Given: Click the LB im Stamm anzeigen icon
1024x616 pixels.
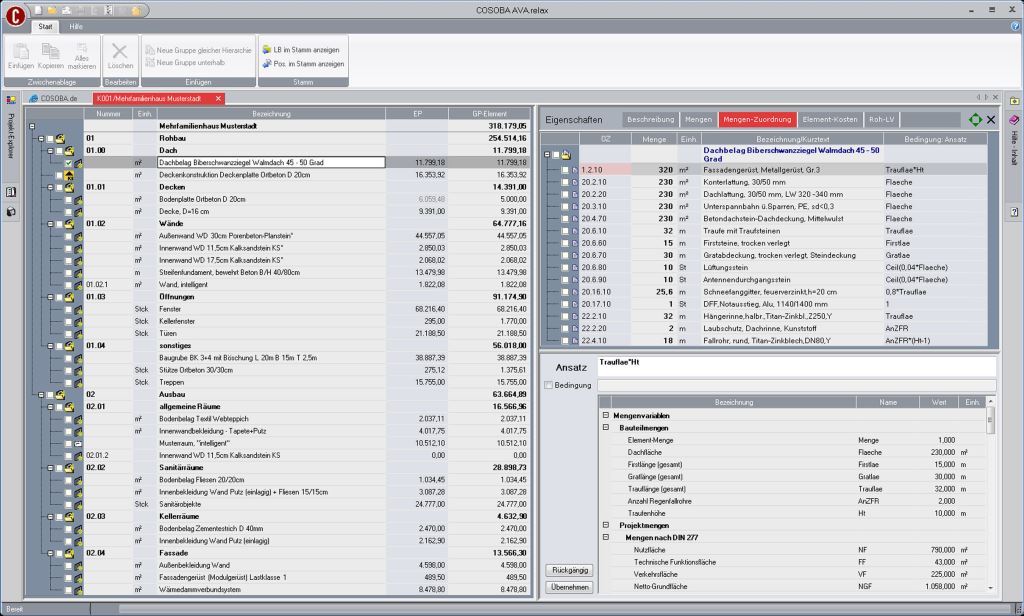Looking at the screenshot, I should (x=267, y=49).
